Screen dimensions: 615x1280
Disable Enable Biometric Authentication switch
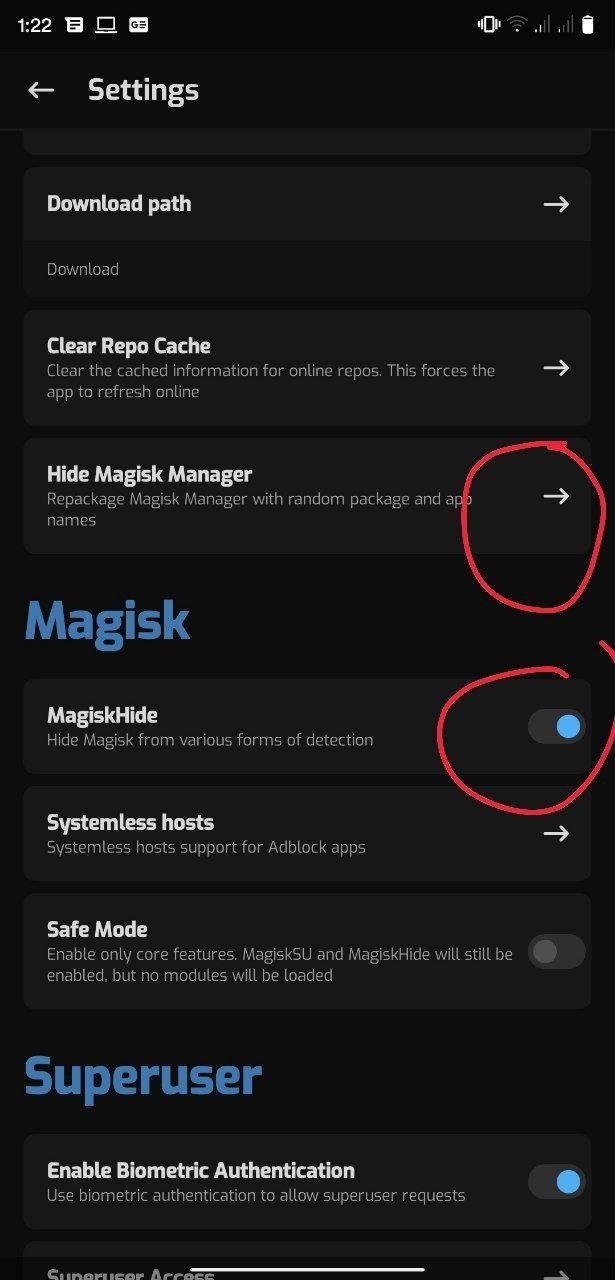[x=556, y=1182]
